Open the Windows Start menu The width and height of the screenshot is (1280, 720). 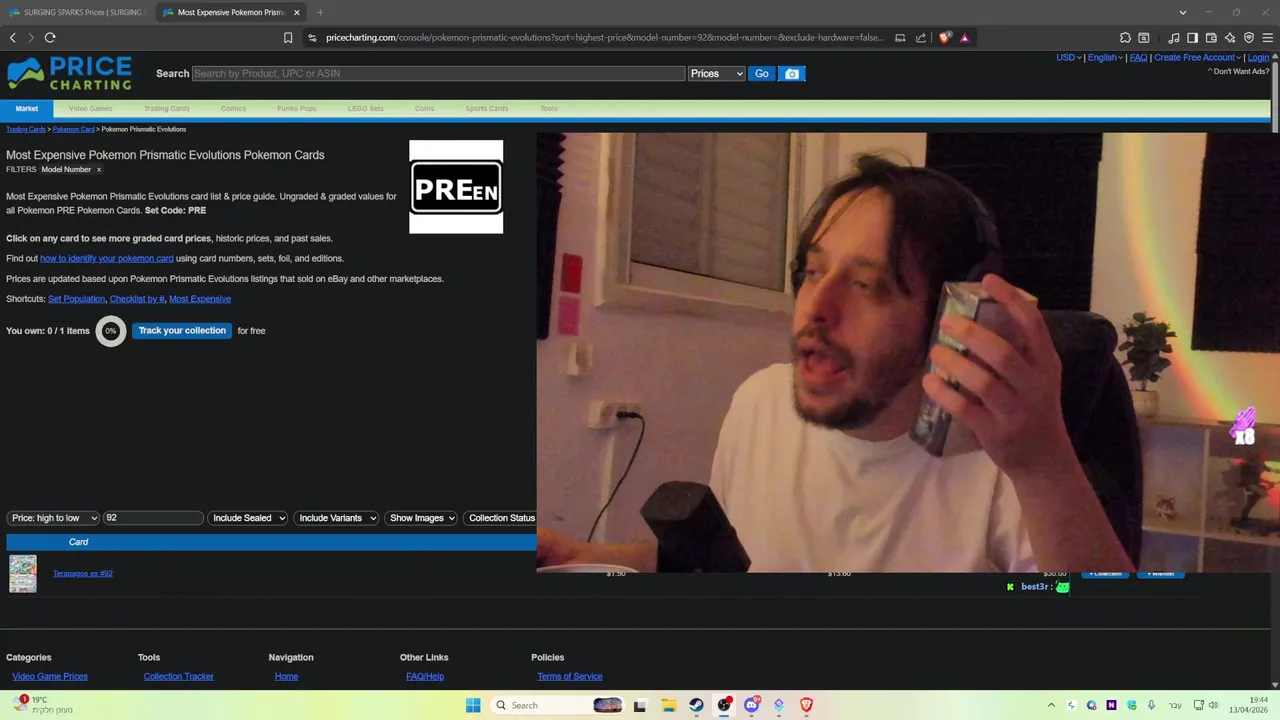(x=473, y=705)
